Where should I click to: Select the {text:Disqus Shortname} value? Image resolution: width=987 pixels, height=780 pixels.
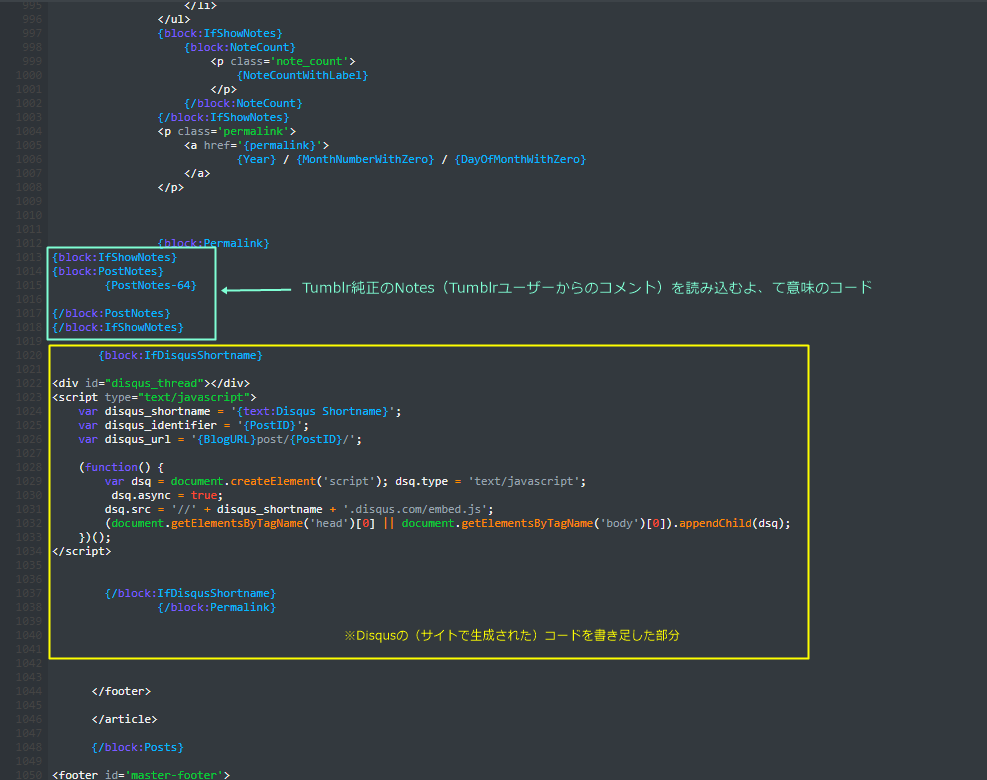tap(312, 411)
